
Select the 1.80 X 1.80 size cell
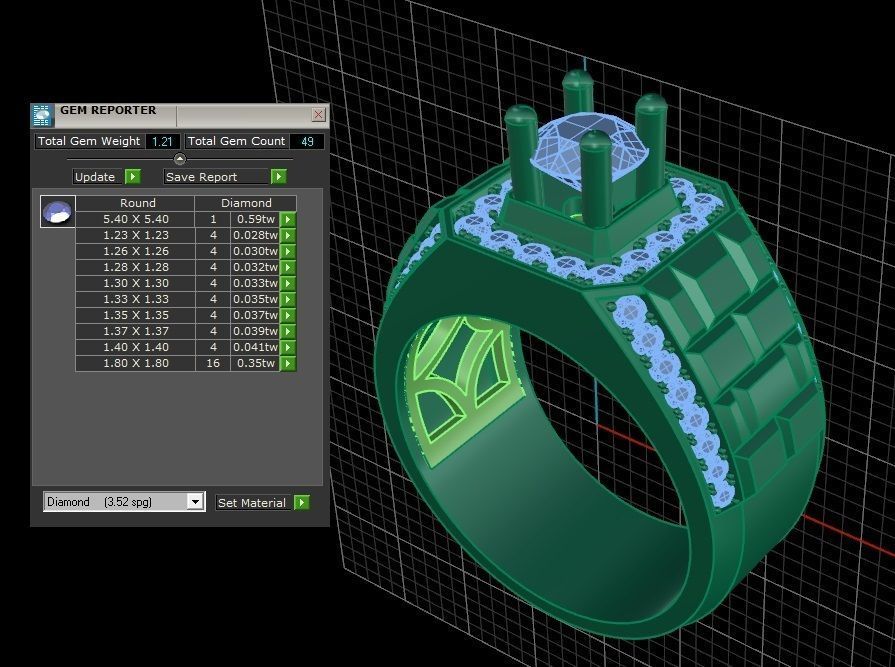tap(135, 363)
